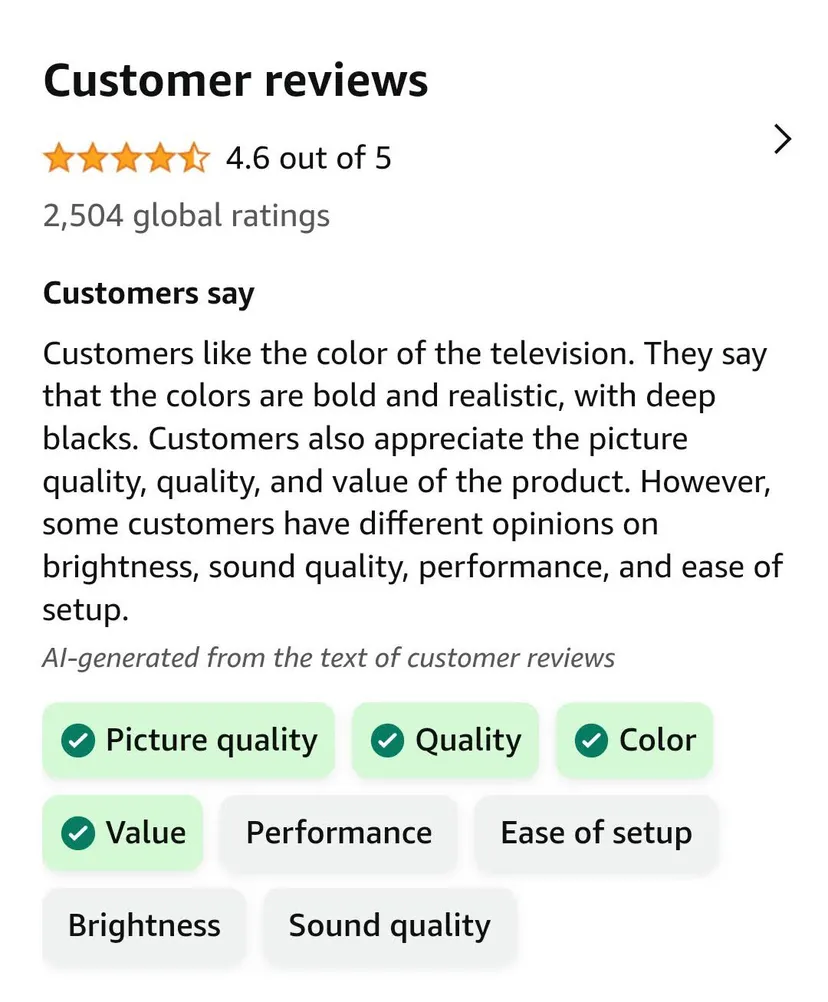
Task: Toggle the Quality review topic chip
Action: point(445,741)
